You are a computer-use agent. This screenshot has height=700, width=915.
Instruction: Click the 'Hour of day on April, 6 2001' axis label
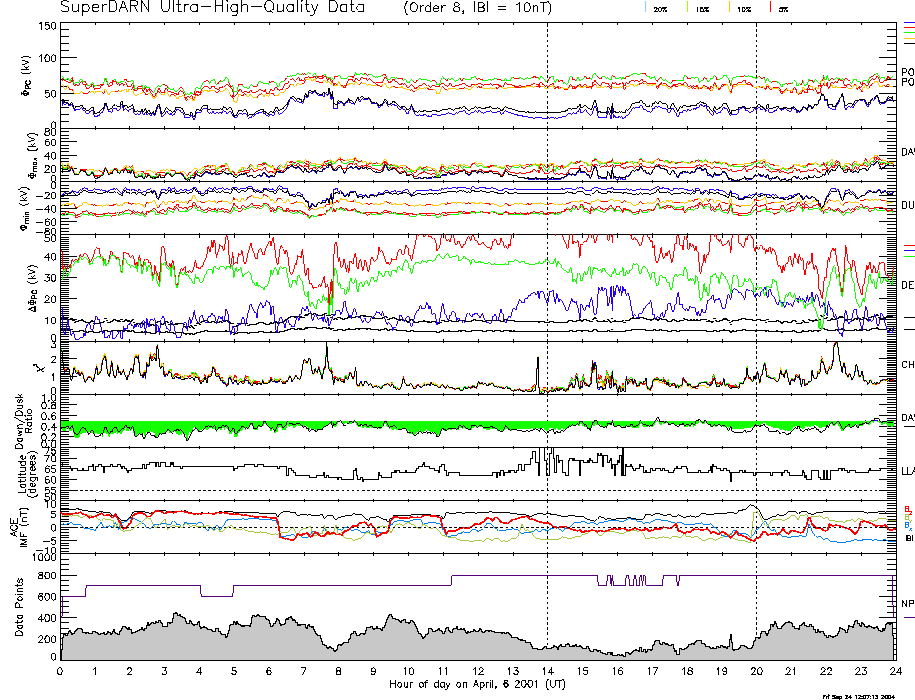[x=476, y=684]
